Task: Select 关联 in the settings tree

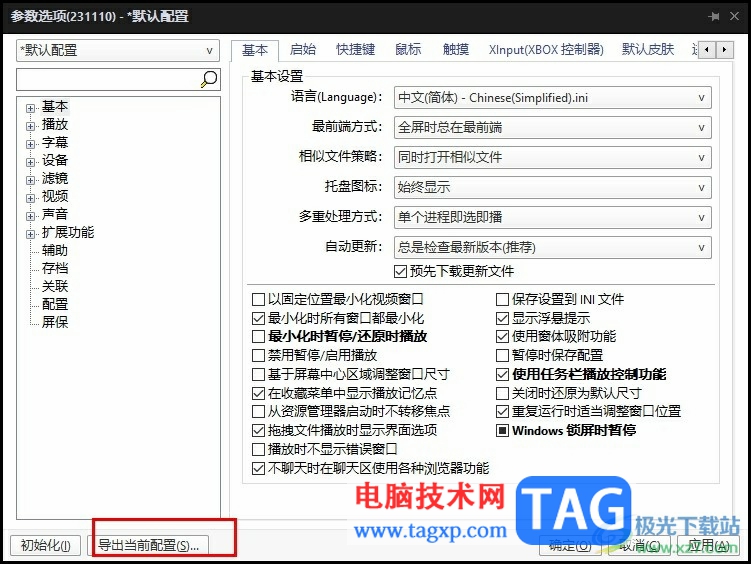Action: point(55,286)
